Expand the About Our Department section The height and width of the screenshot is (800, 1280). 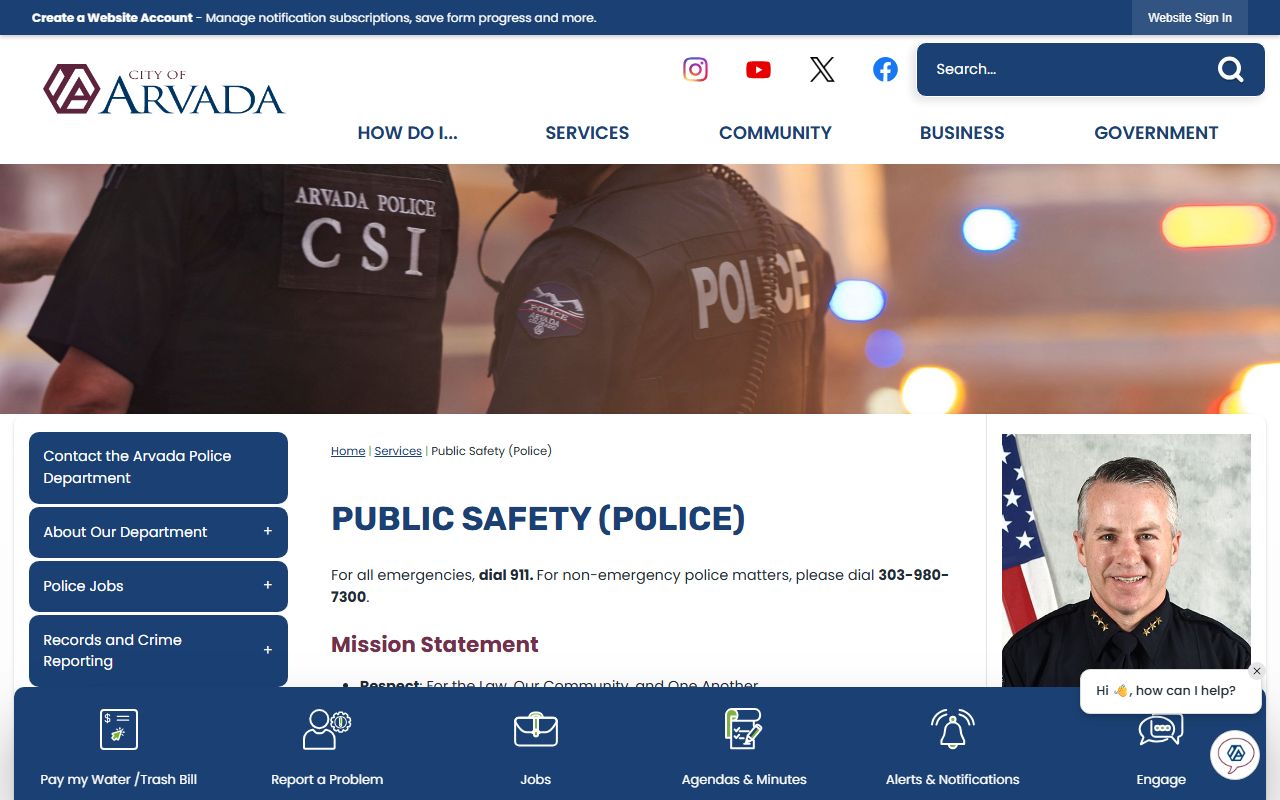click(x=267, y=532)
